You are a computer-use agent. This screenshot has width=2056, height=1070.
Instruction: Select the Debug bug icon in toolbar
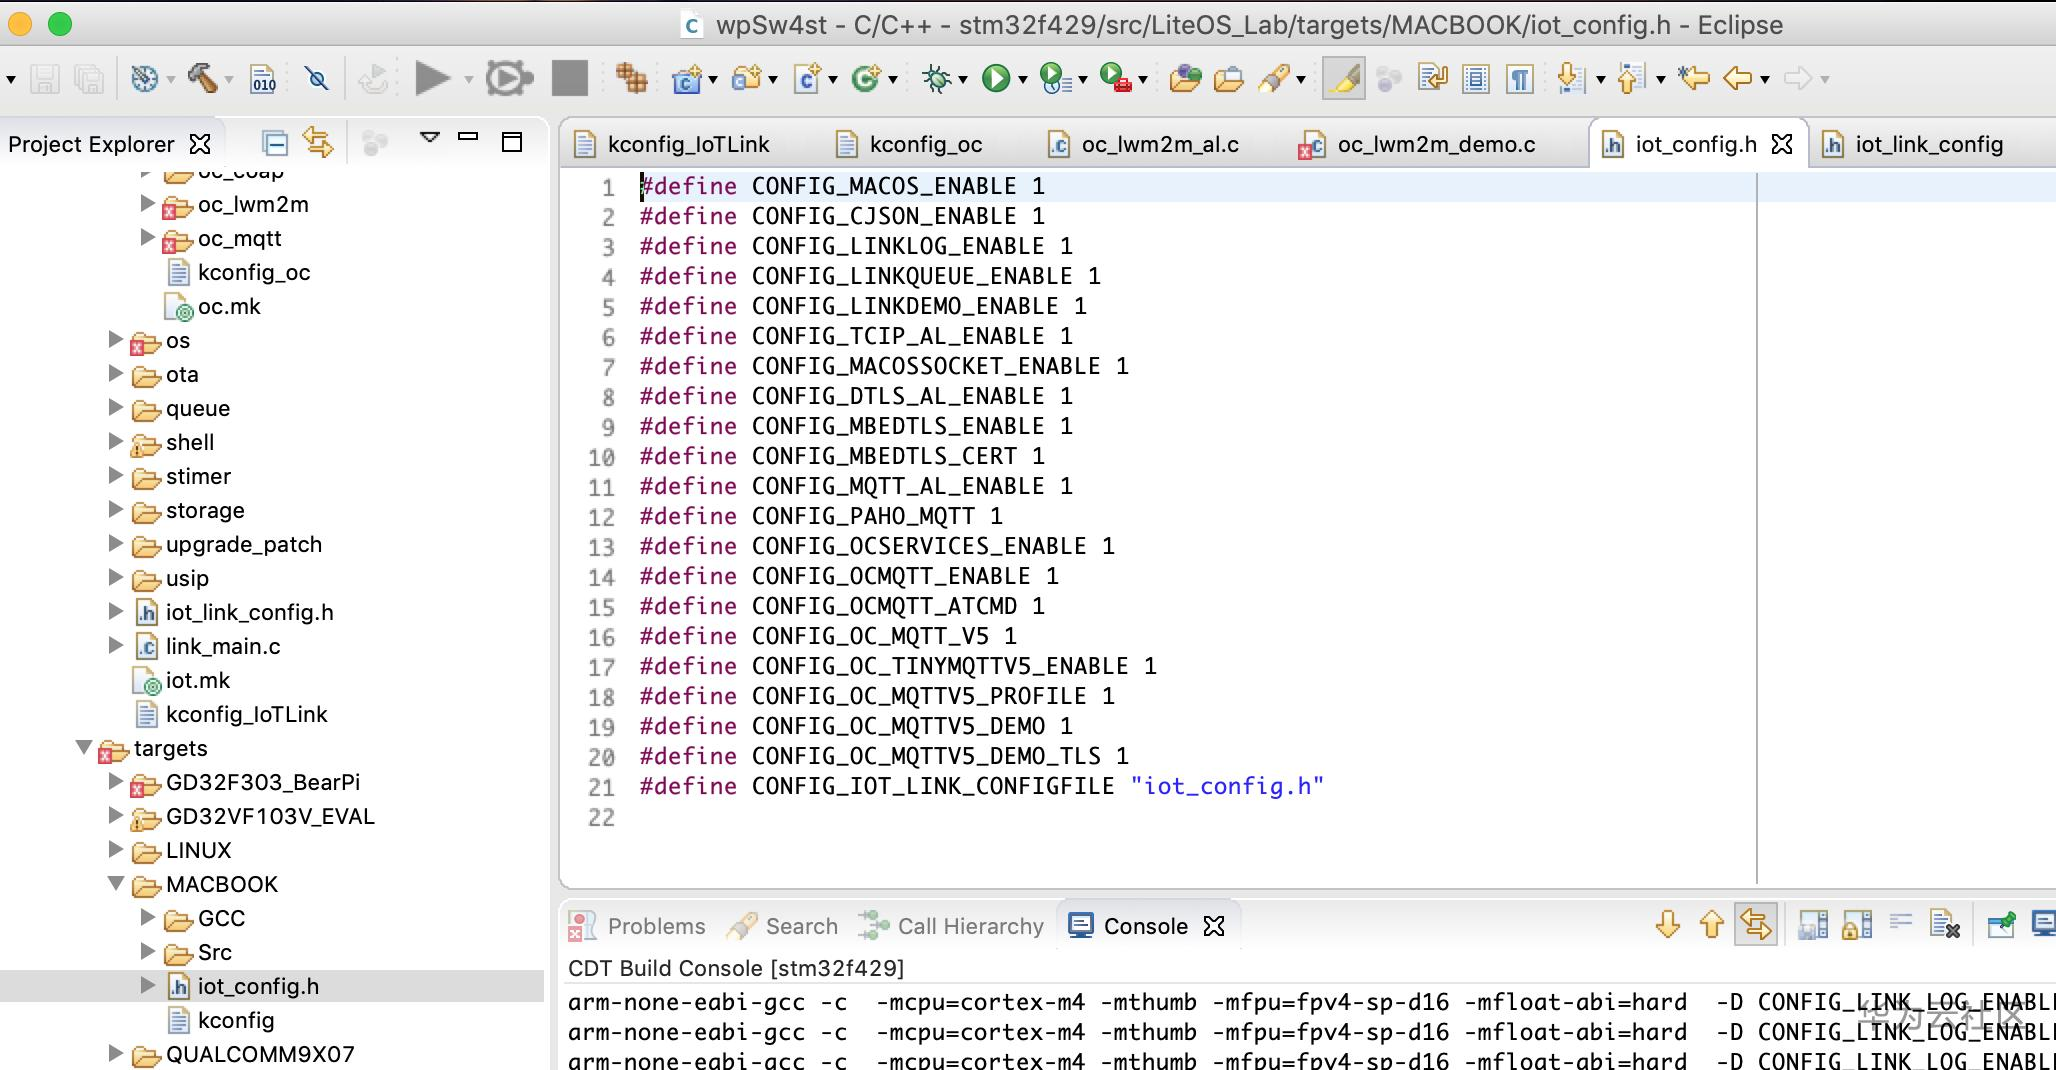pos(935,77)
